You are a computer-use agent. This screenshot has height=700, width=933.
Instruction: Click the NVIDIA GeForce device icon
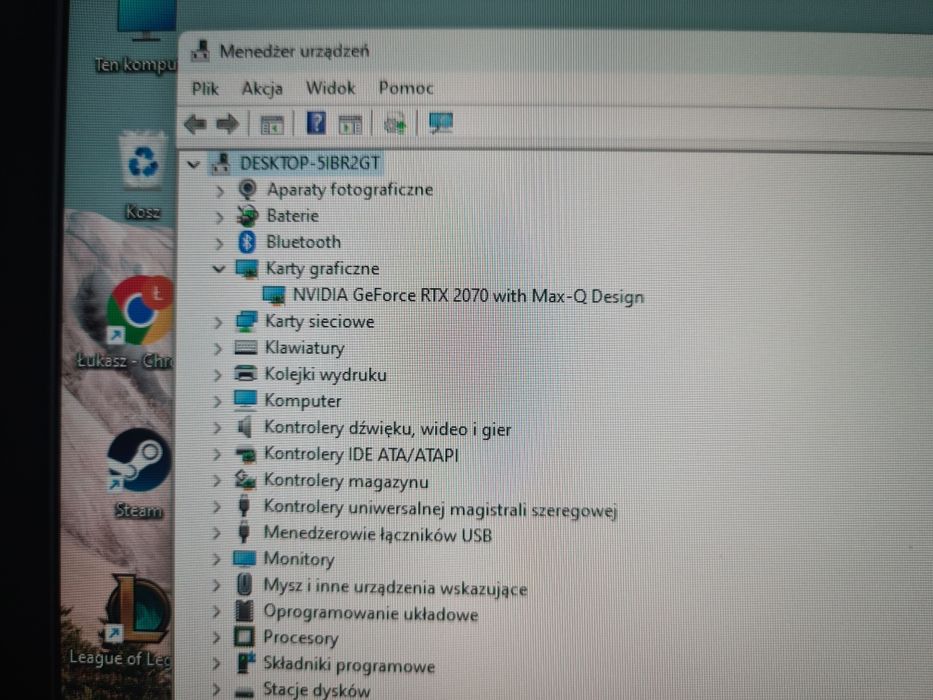pyautogui.click(x=274, y=295)
